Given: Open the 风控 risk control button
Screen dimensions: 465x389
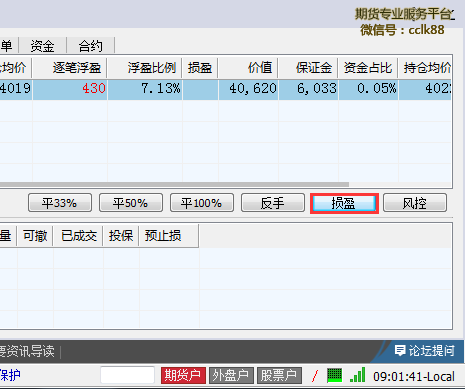Looking at the screenshot, I should [x=415, y=203].
